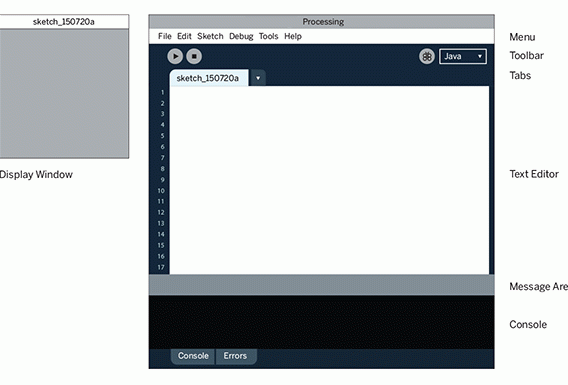Screen dimensions: 568x385
Task: Click the "Console" annotation label on the right
Action: coord(528,325)
